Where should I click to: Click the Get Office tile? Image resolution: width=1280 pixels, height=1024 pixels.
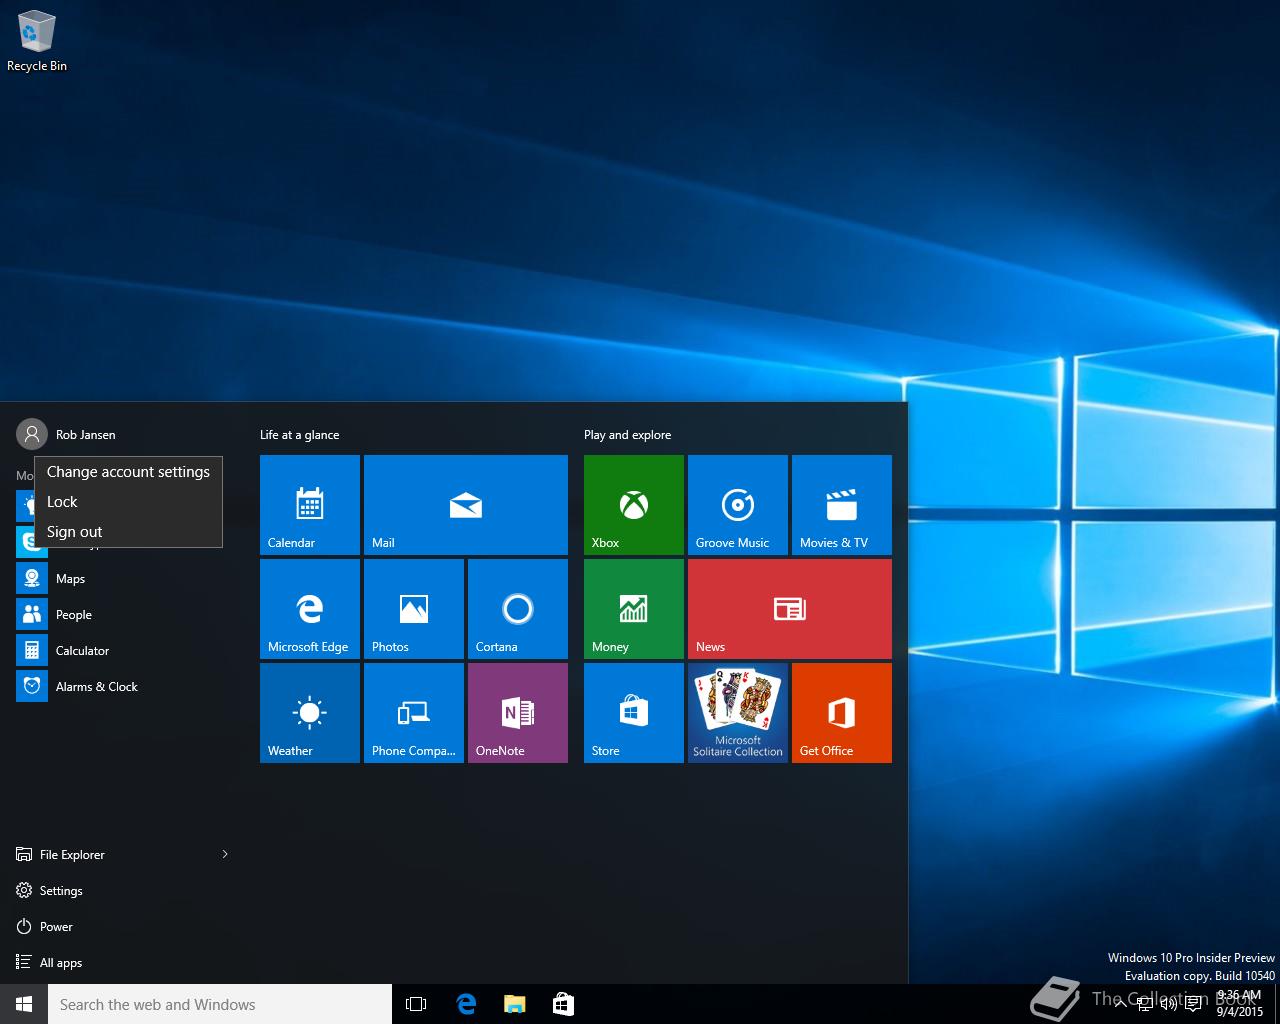[842, 713]
